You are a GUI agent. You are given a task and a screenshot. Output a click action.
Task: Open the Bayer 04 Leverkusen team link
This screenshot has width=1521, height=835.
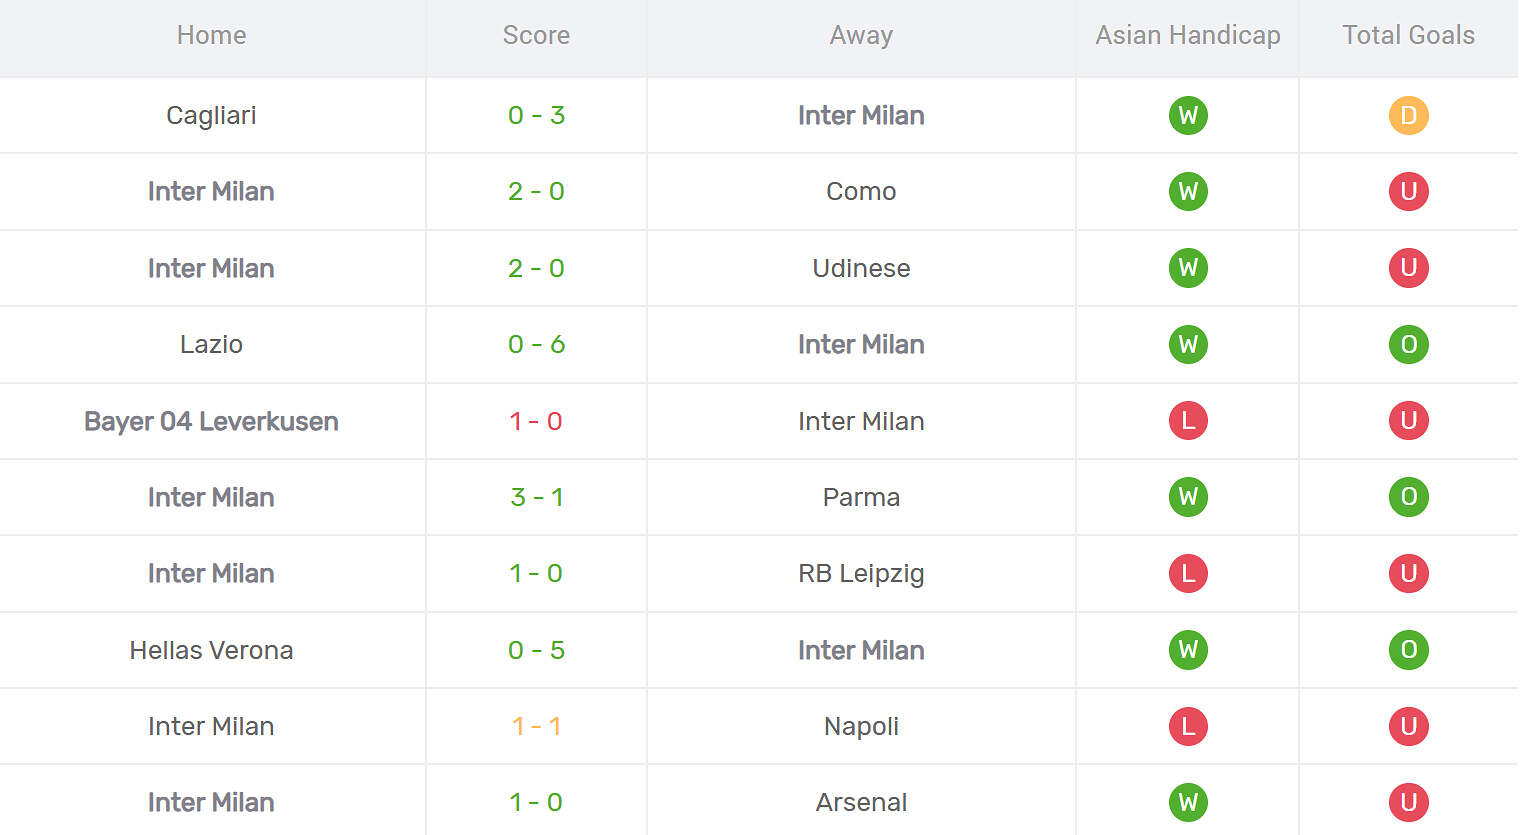[x=211, y=421]
